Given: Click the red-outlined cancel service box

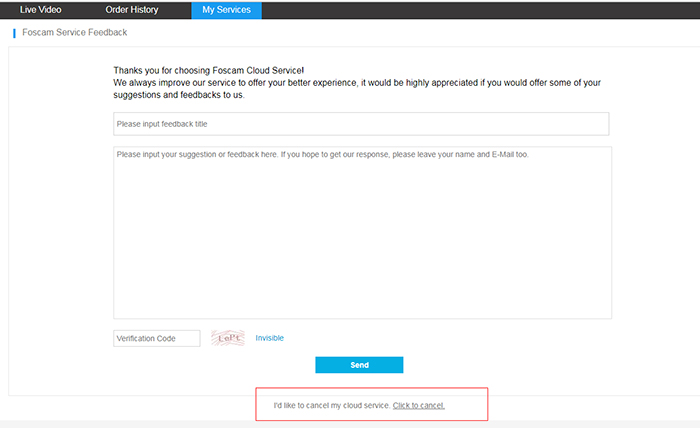Looking at the screenshot, I should pos(371,404).
